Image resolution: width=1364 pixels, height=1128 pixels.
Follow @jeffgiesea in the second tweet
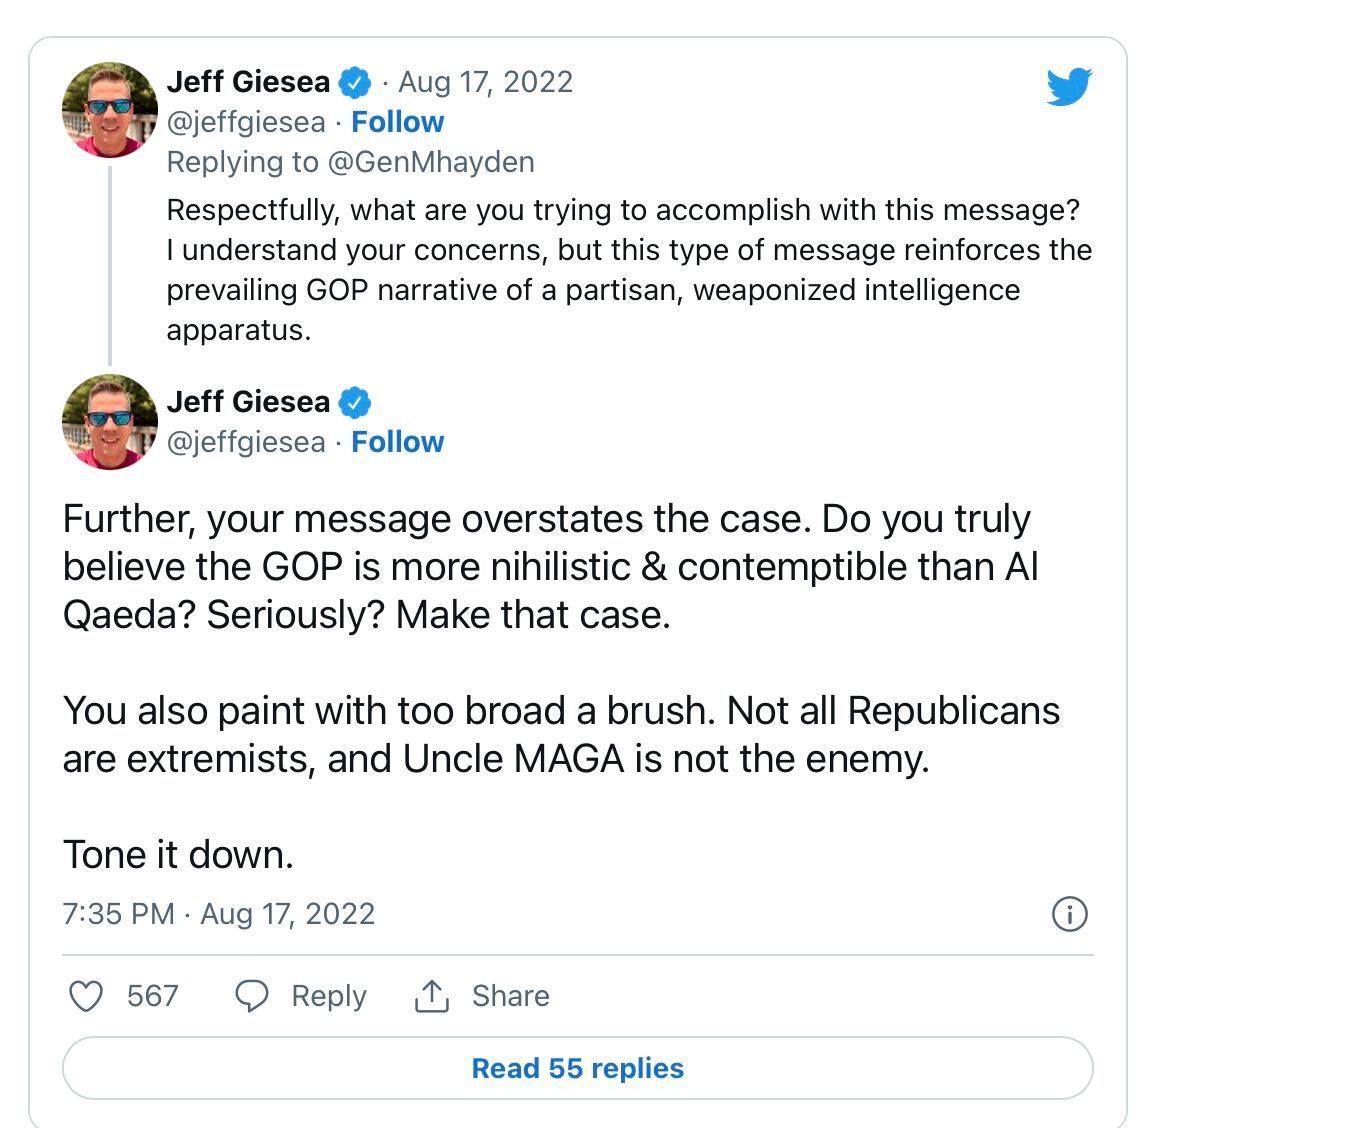[x=397, y=442]
